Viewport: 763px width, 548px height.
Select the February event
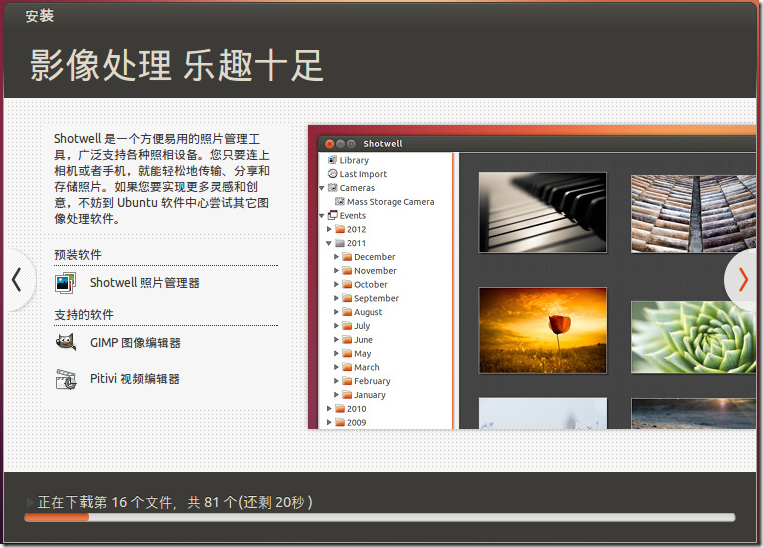pos(372,381)
